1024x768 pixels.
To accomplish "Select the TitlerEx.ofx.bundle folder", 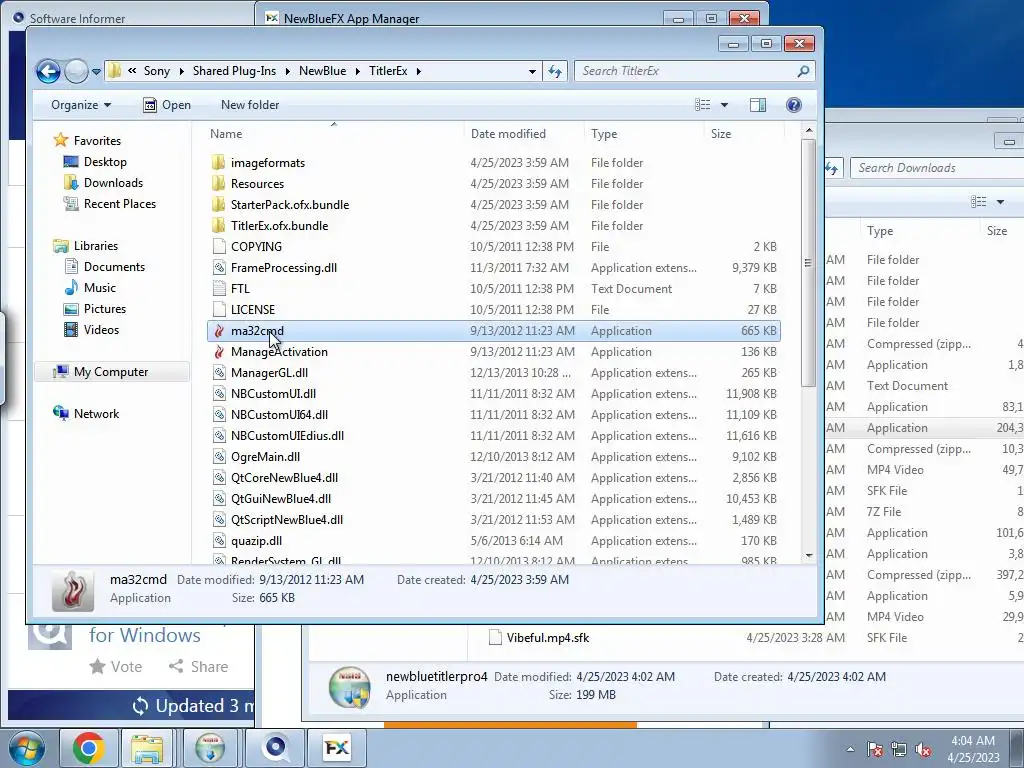I will click(x=280, y=225).
